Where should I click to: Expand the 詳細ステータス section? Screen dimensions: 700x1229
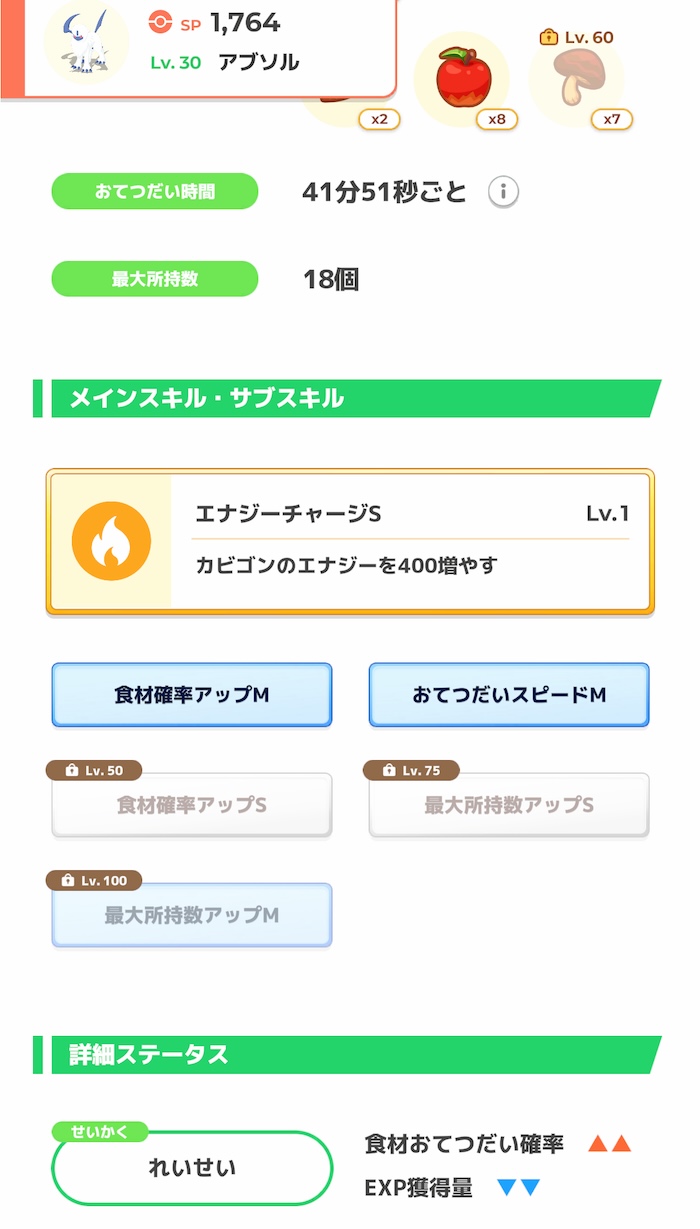(130, 1054)
